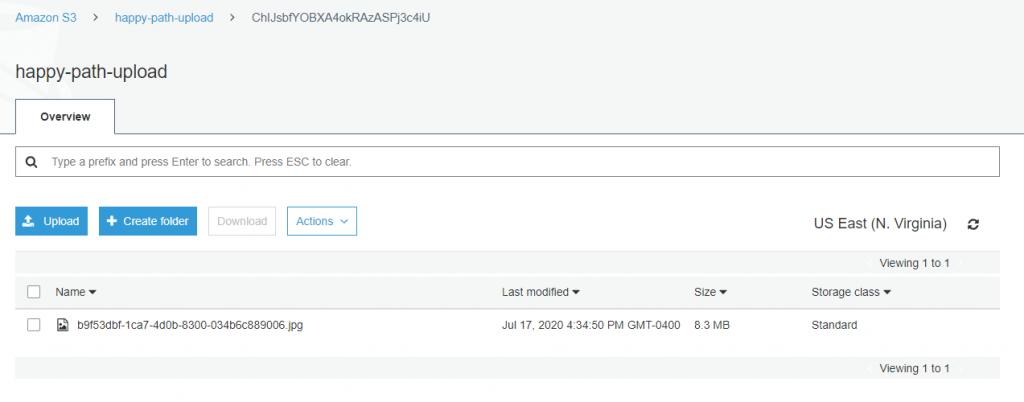1024x402 pixels.
Task: Click the ChIJsbfYOBXA4okRAzASPj3c4iU breadcrumb text
Action: point(341,18)
